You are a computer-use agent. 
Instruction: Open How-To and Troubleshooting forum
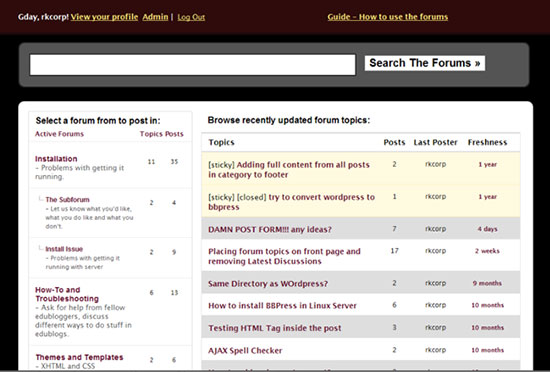(x=67, y=294)
